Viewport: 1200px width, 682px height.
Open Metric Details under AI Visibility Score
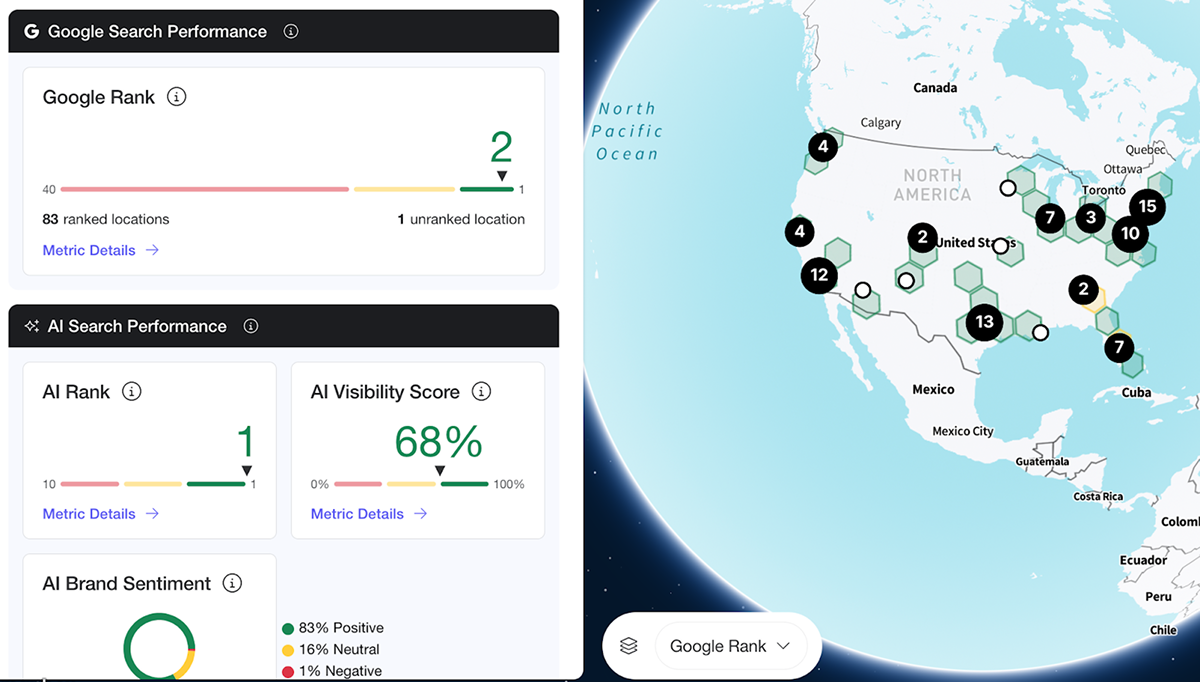(x=368, y=513)
